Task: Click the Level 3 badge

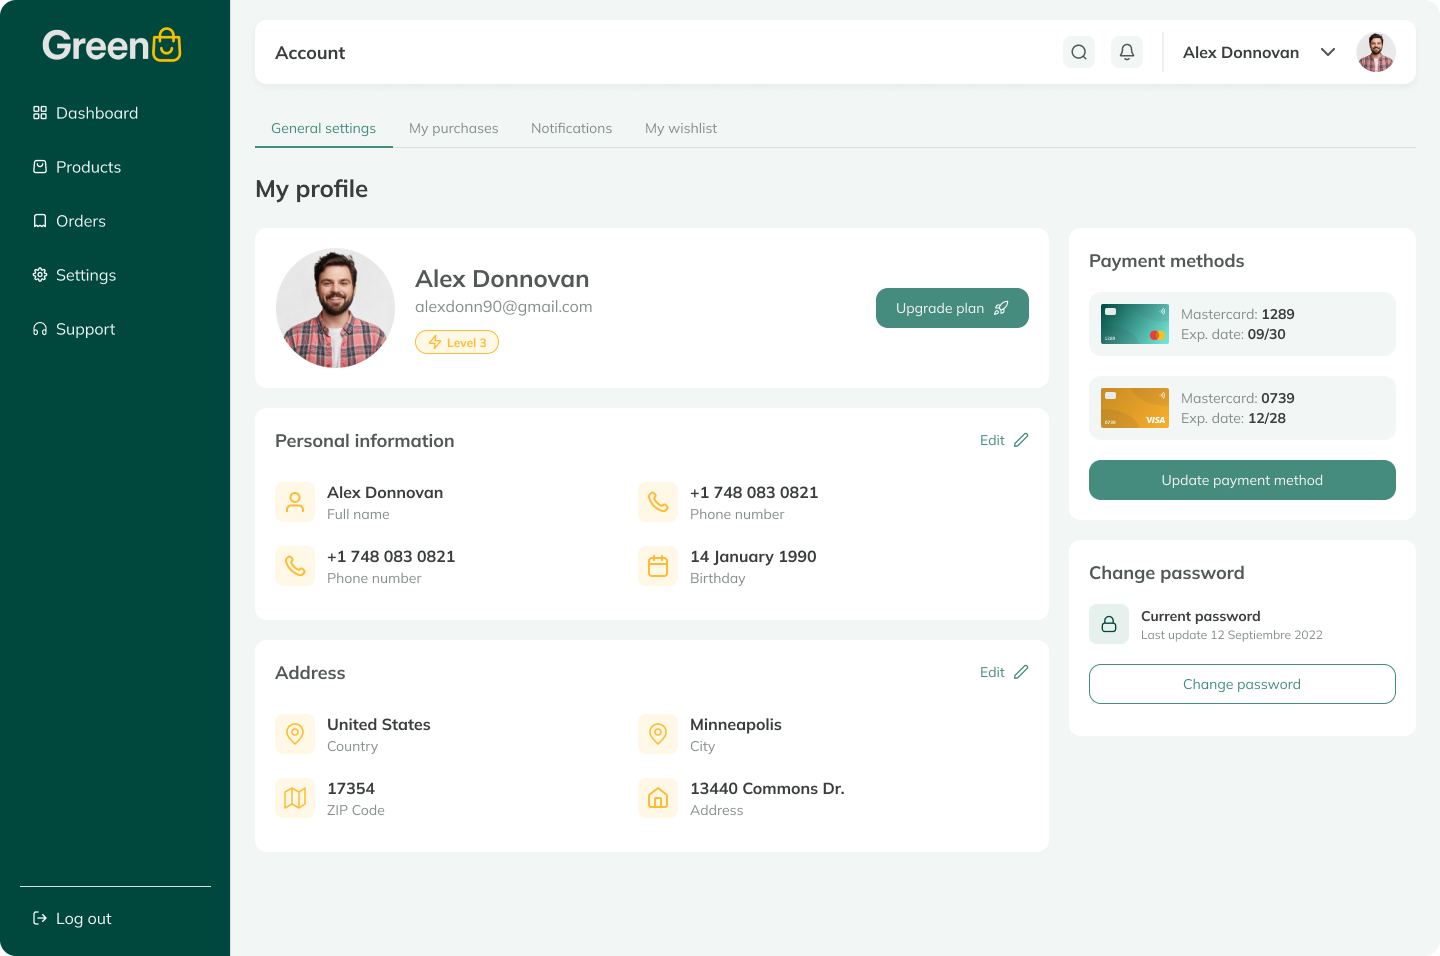Action: [457, 342]
